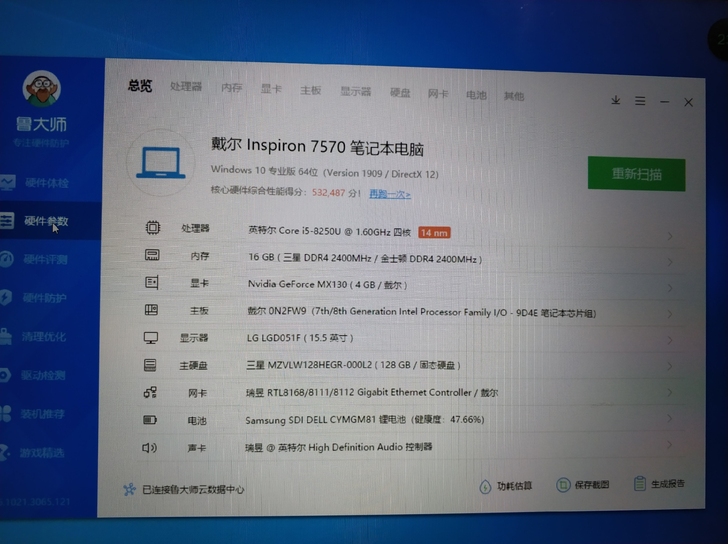This screenshot has height=544, width=728.
Task: Click the hard disk icon
Action: 150,365
